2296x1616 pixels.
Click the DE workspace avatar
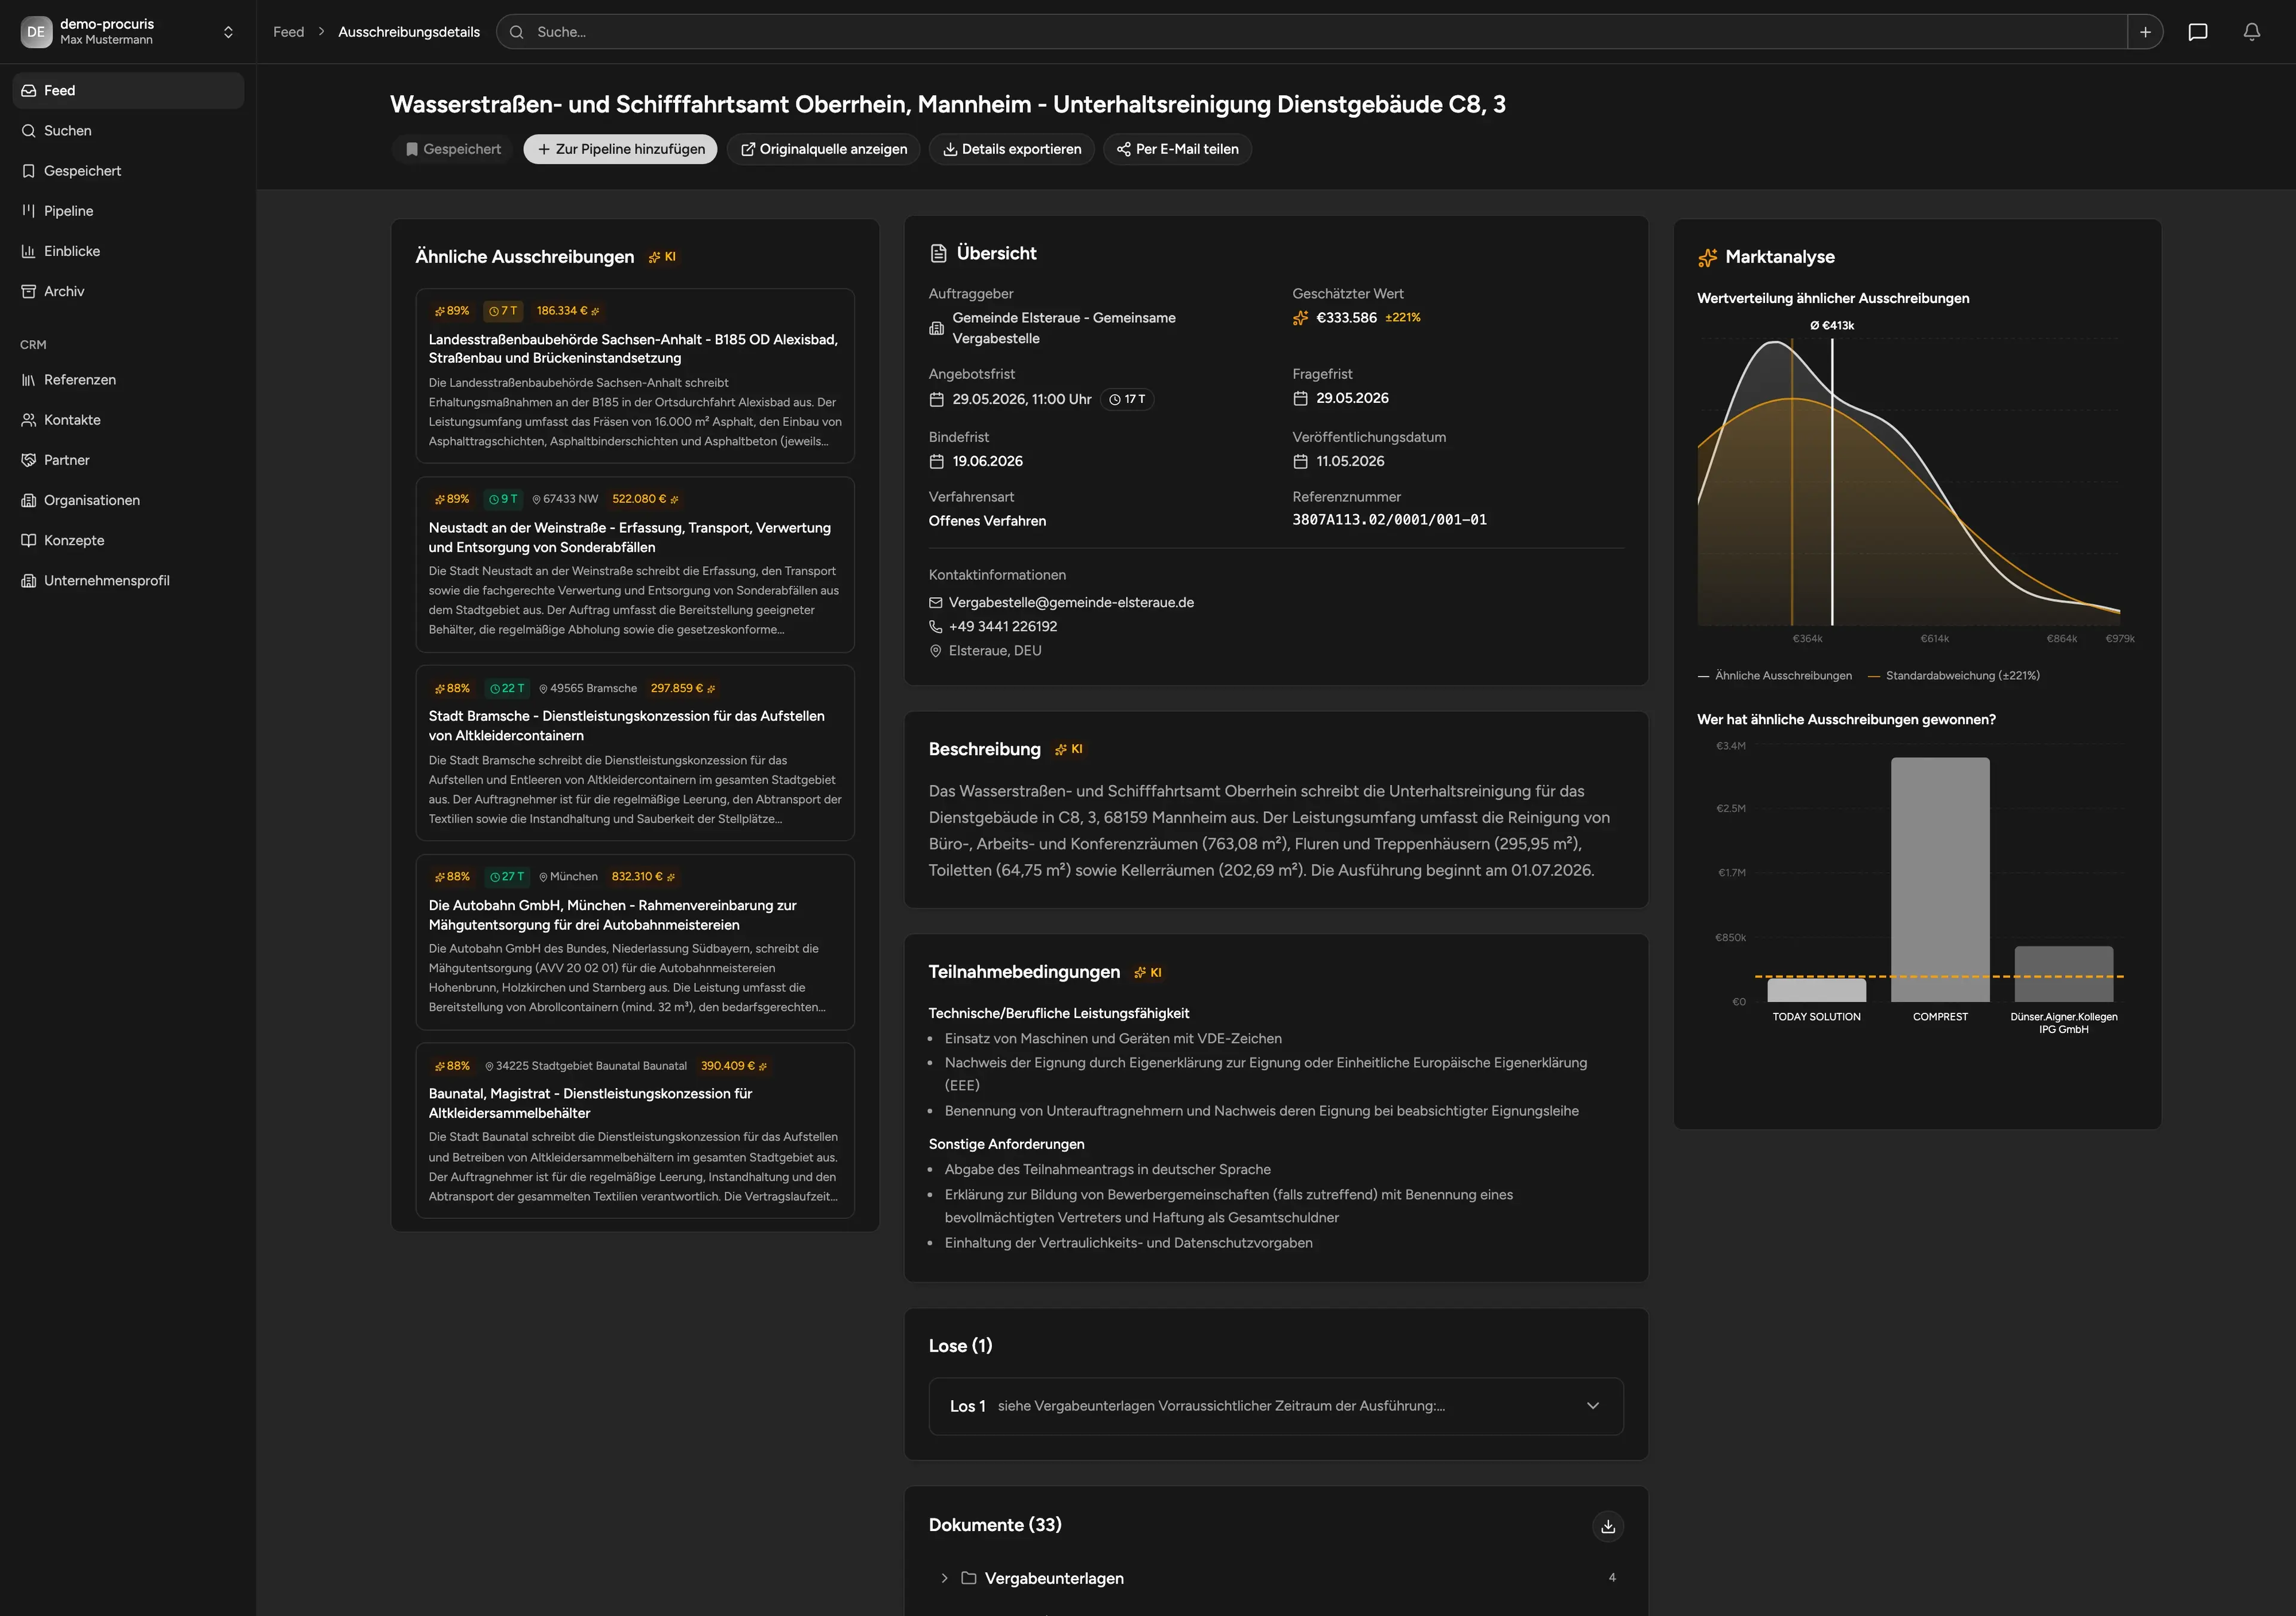click(36, 32)
